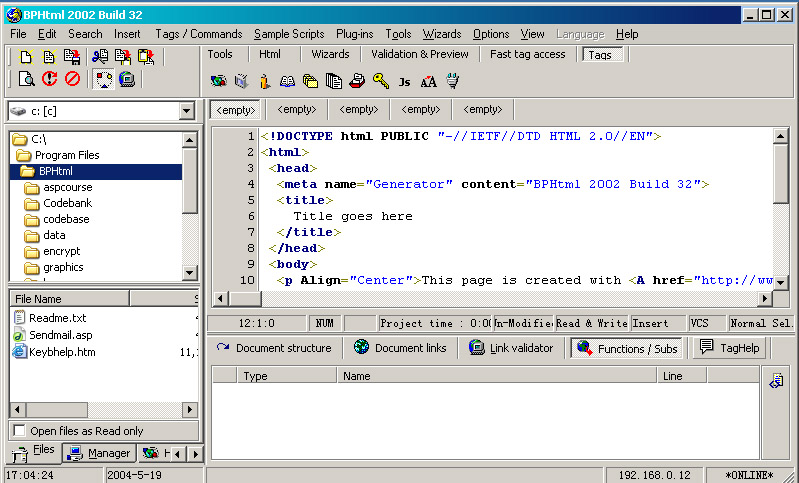
Task: Open the Options menu
Action: pos(491,34)
